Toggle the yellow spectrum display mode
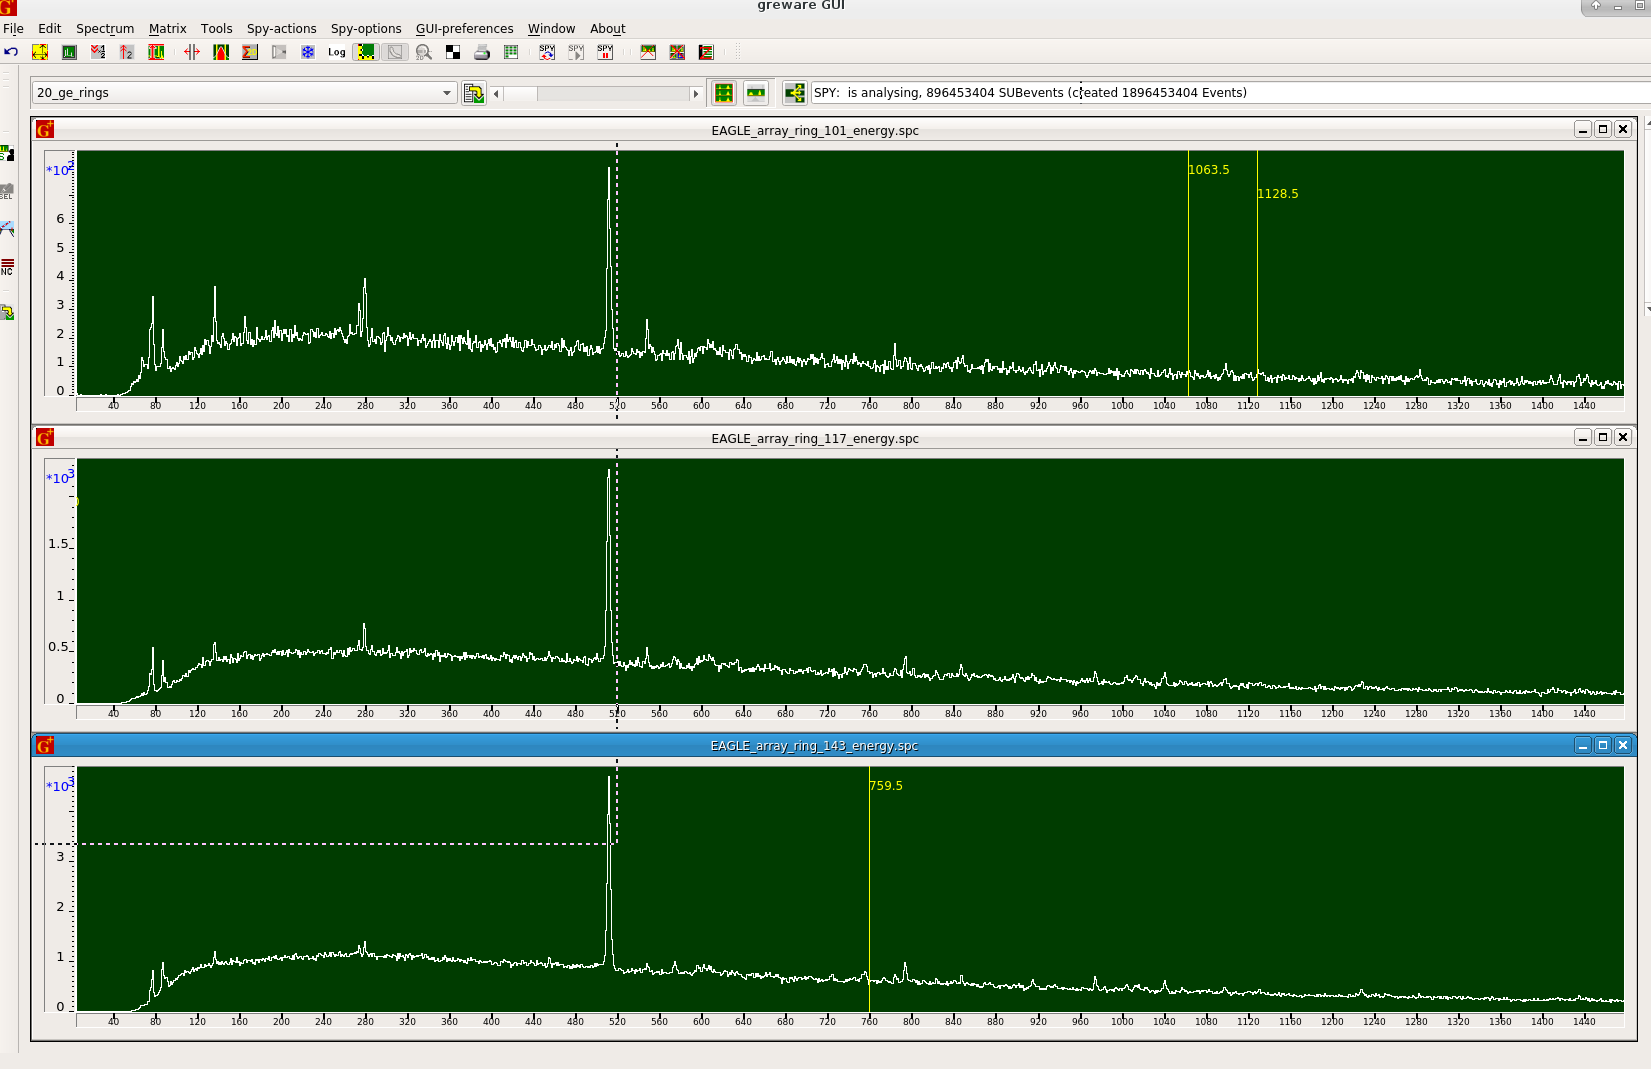This screenshot has width=1651, height=1069. tap(365, 52)
